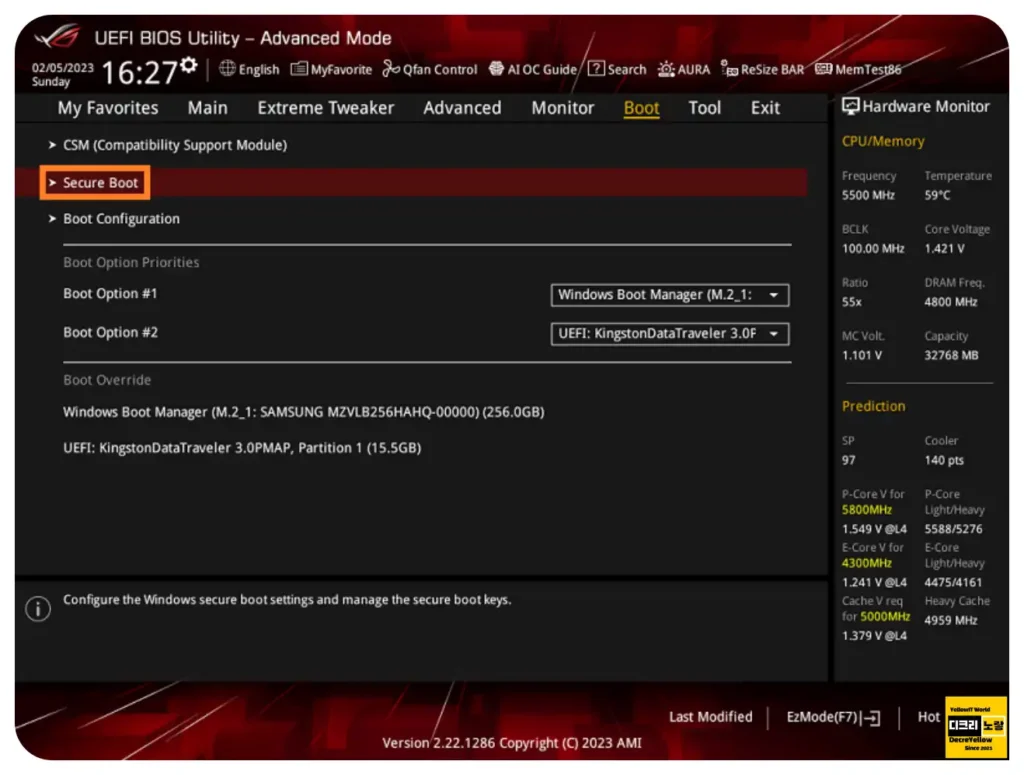Click the English language globe icon
This screenshot has height=775, width=1024.
click(x=227, y=69)
